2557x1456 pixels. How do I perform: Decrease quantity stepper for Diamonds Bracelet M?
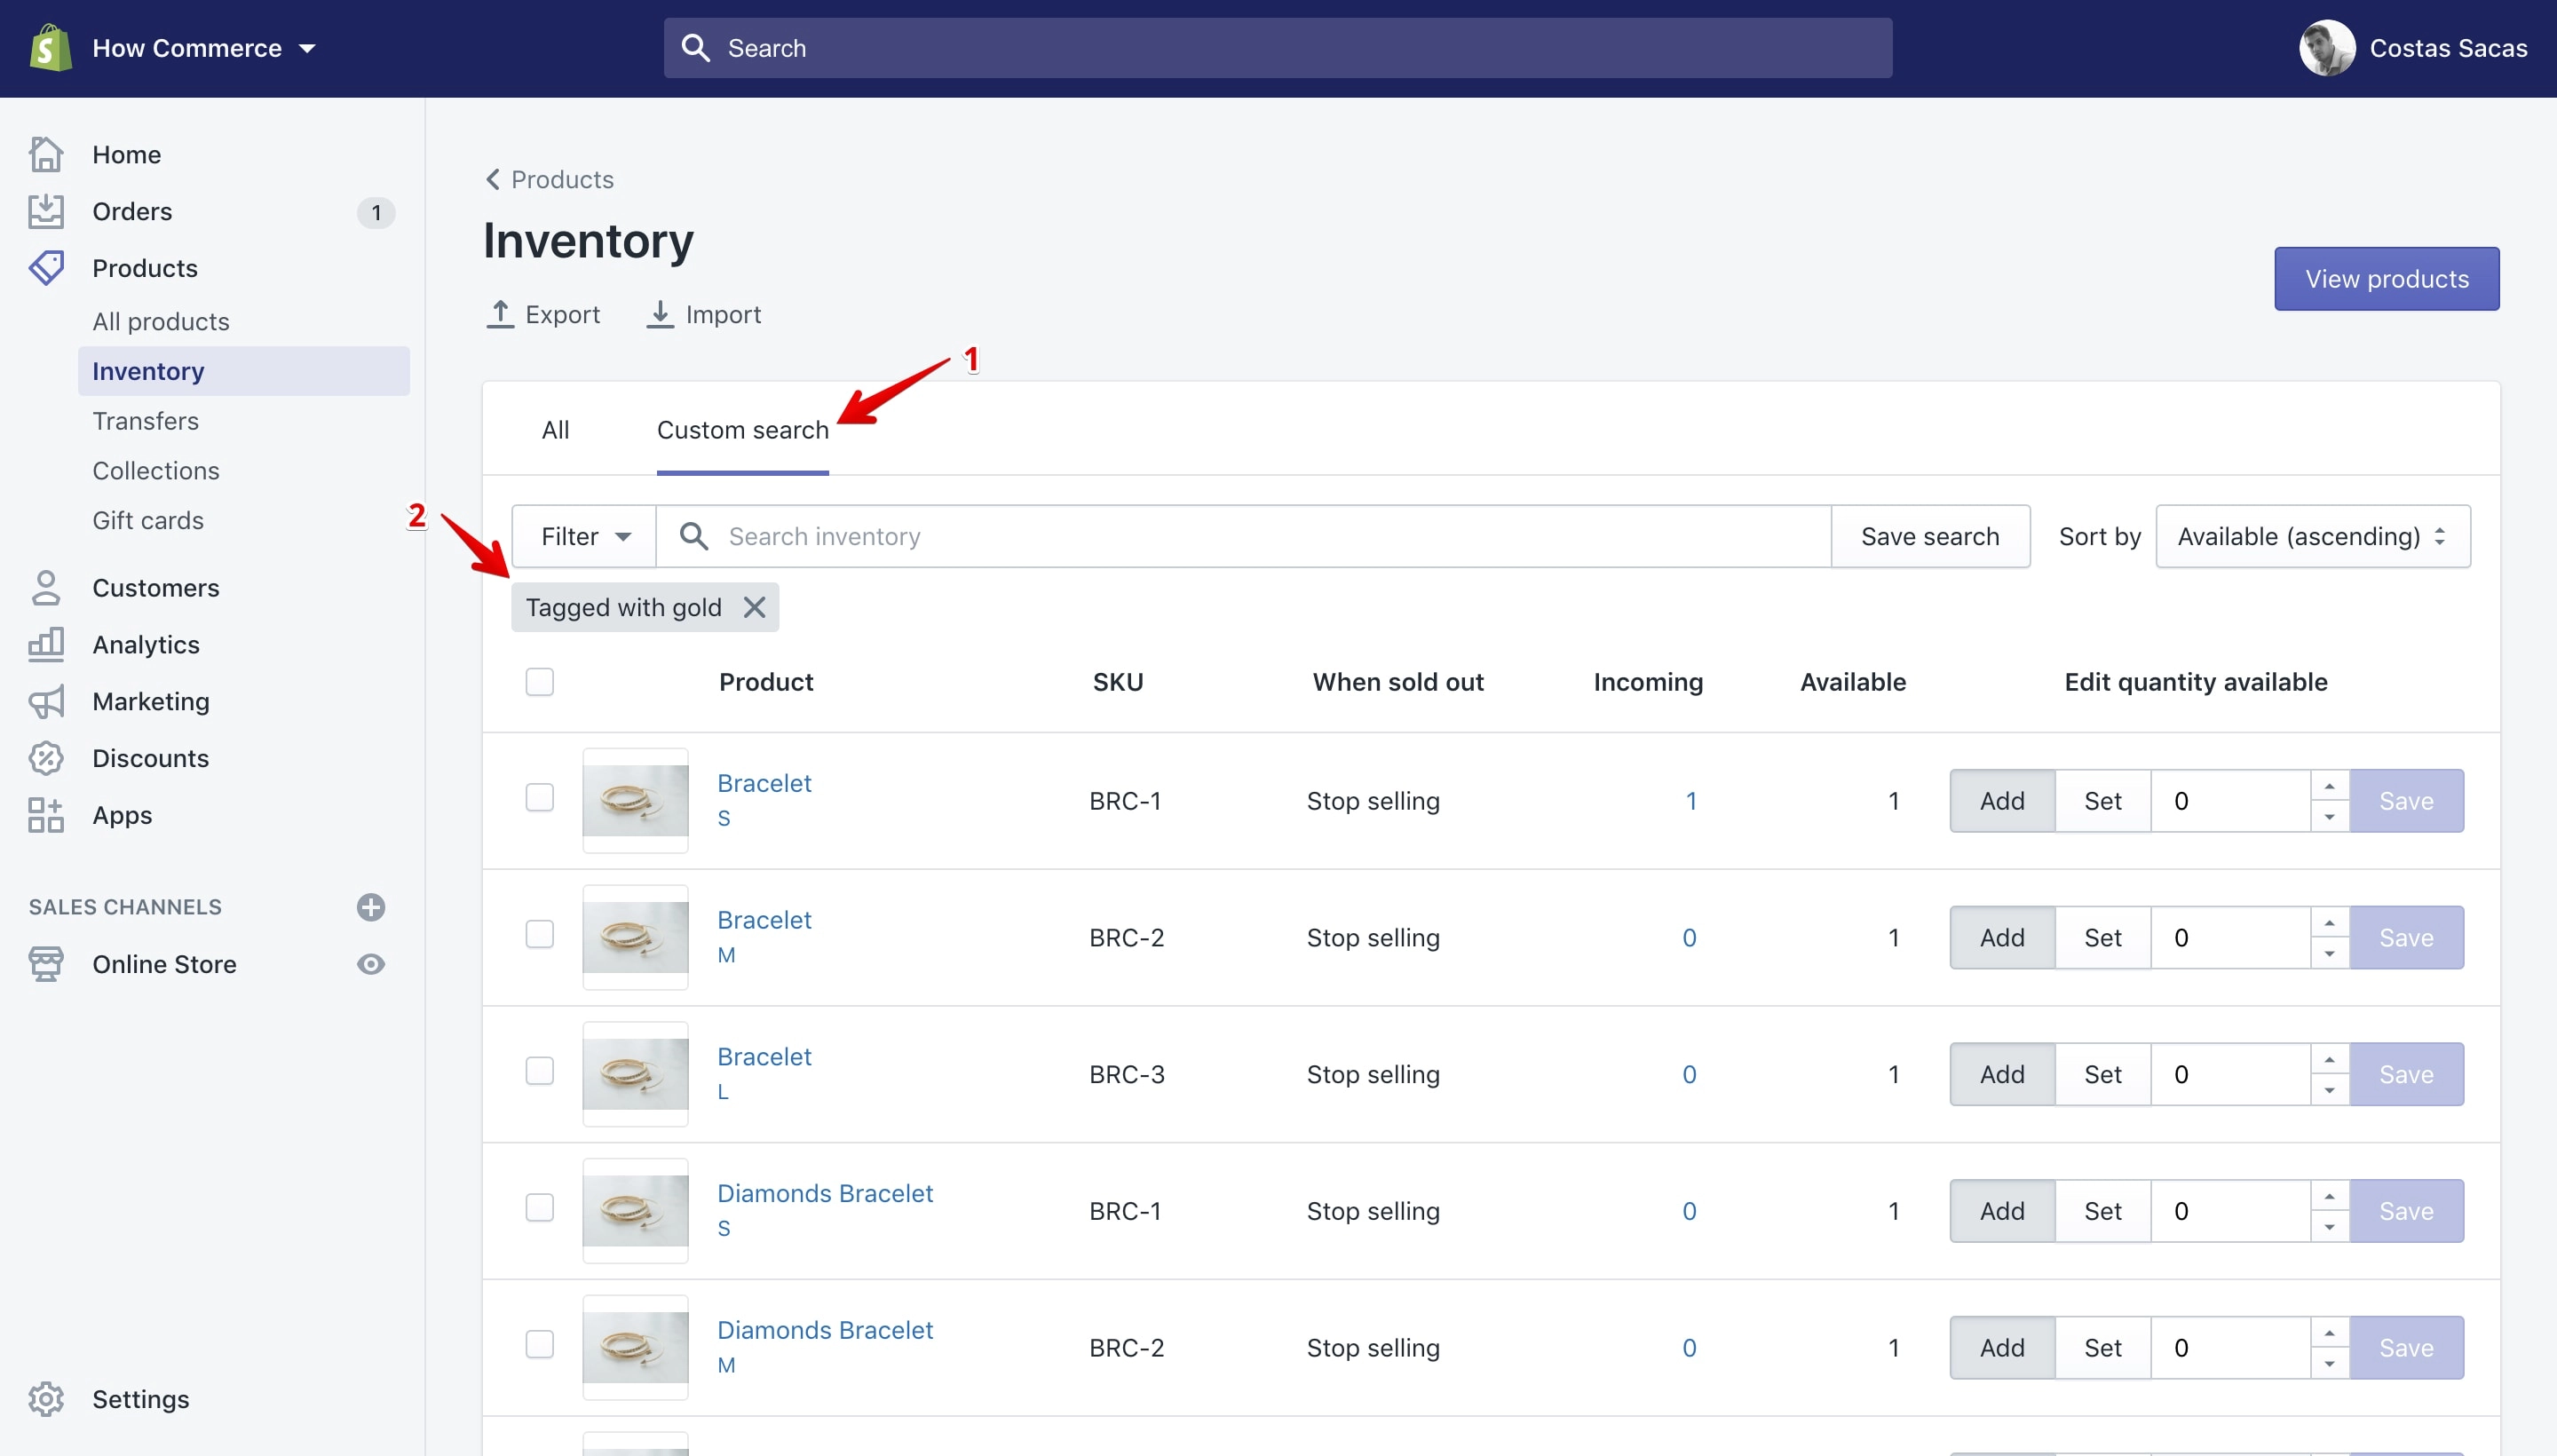pyautogui.click(x=2330, y=1363)
